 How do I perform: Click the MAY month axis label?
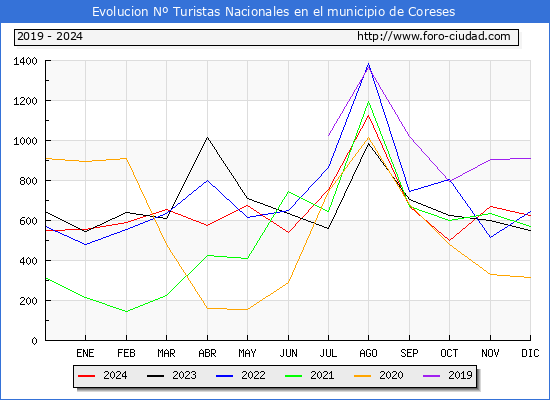247,353
